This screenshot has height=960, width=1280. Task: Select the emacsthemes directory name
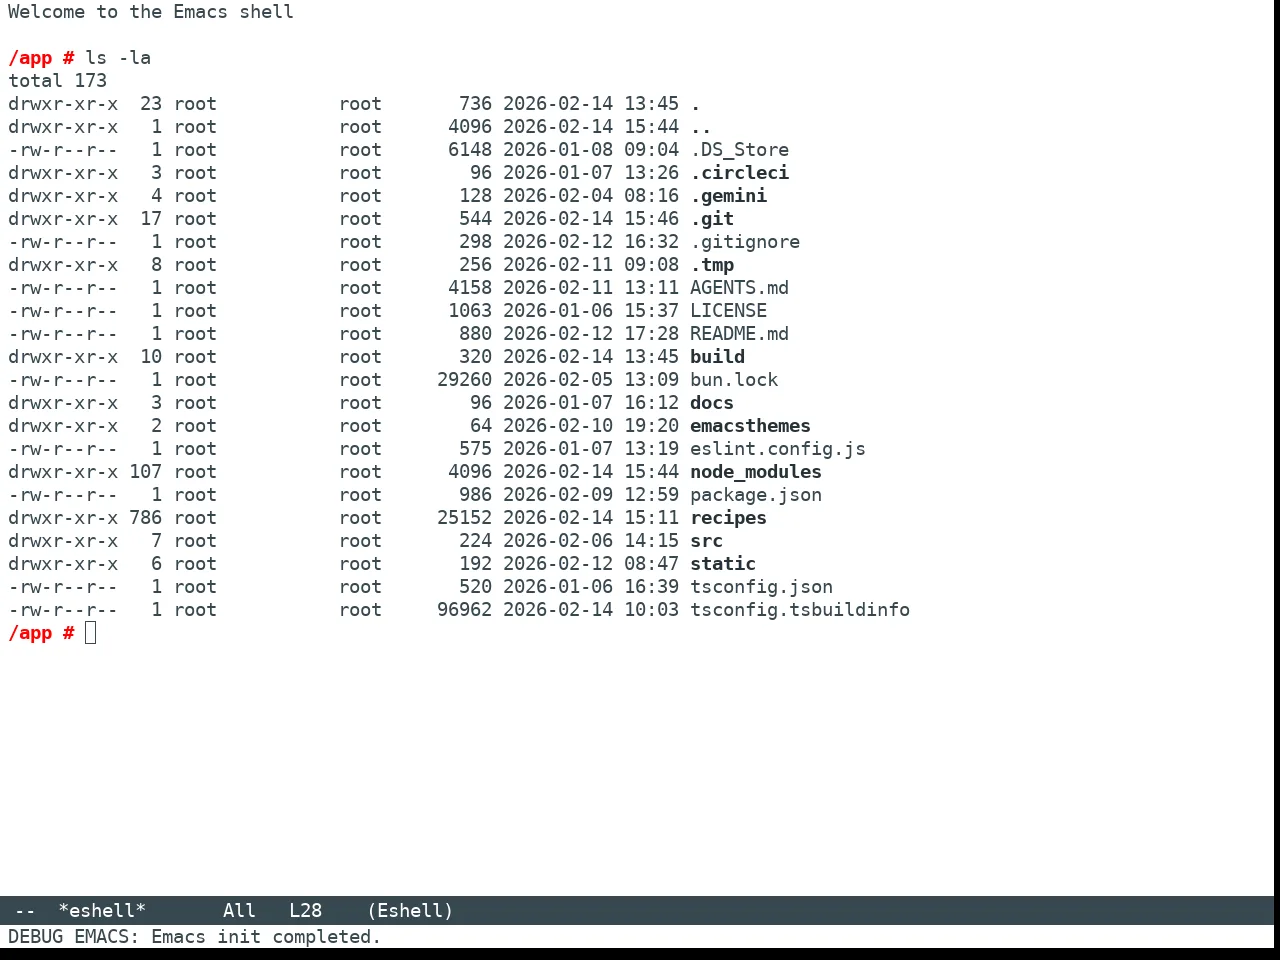750,426
